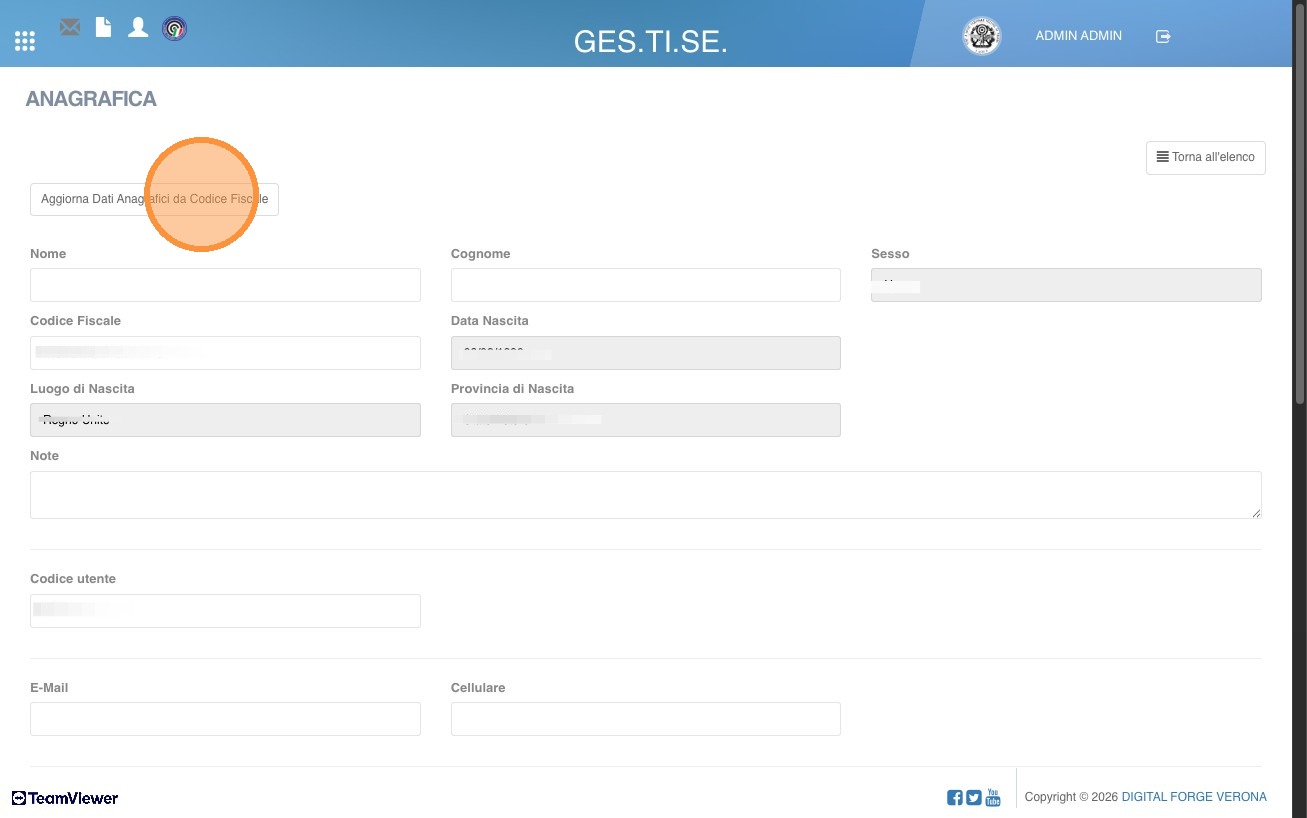Click the Sesso field
Image resolution: width=1307 pixels, height=818 pixels.
[1066, 285]
